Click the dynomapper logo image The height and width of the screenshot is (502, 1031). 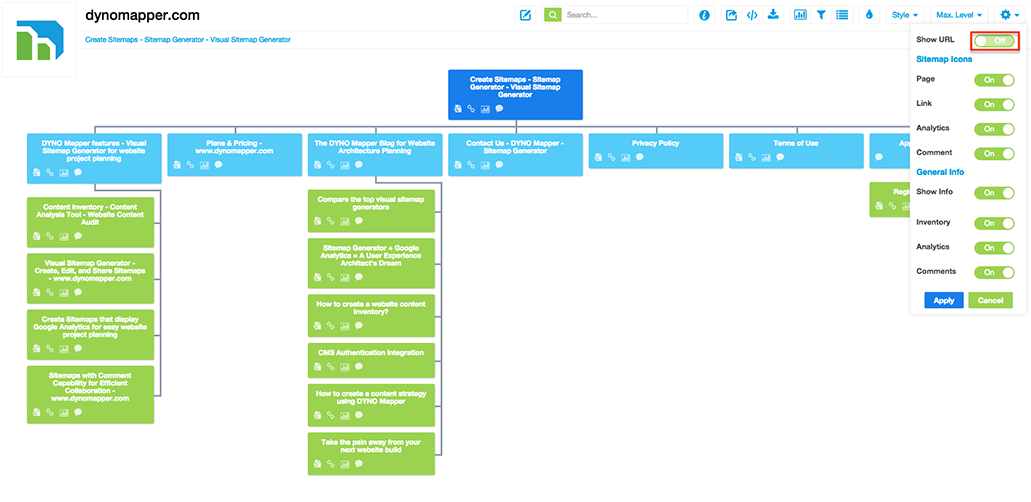[x=39, y=40]
